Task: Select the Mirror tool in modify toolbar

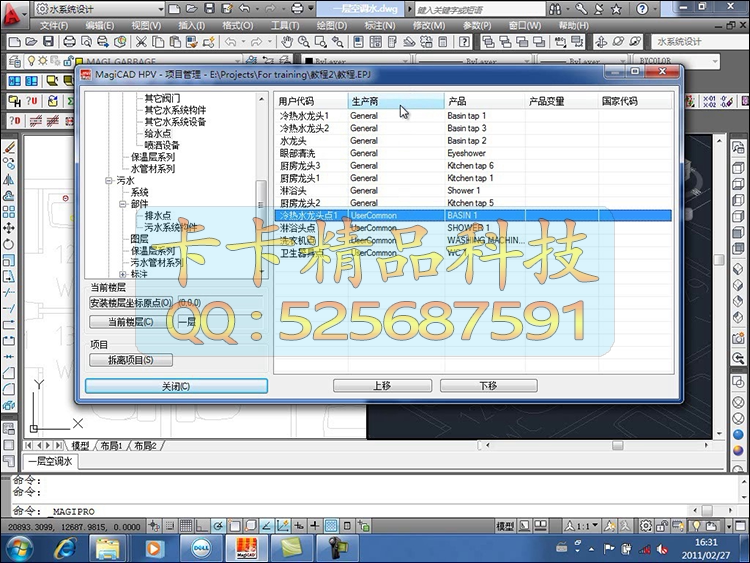Action: click(9, 179)
